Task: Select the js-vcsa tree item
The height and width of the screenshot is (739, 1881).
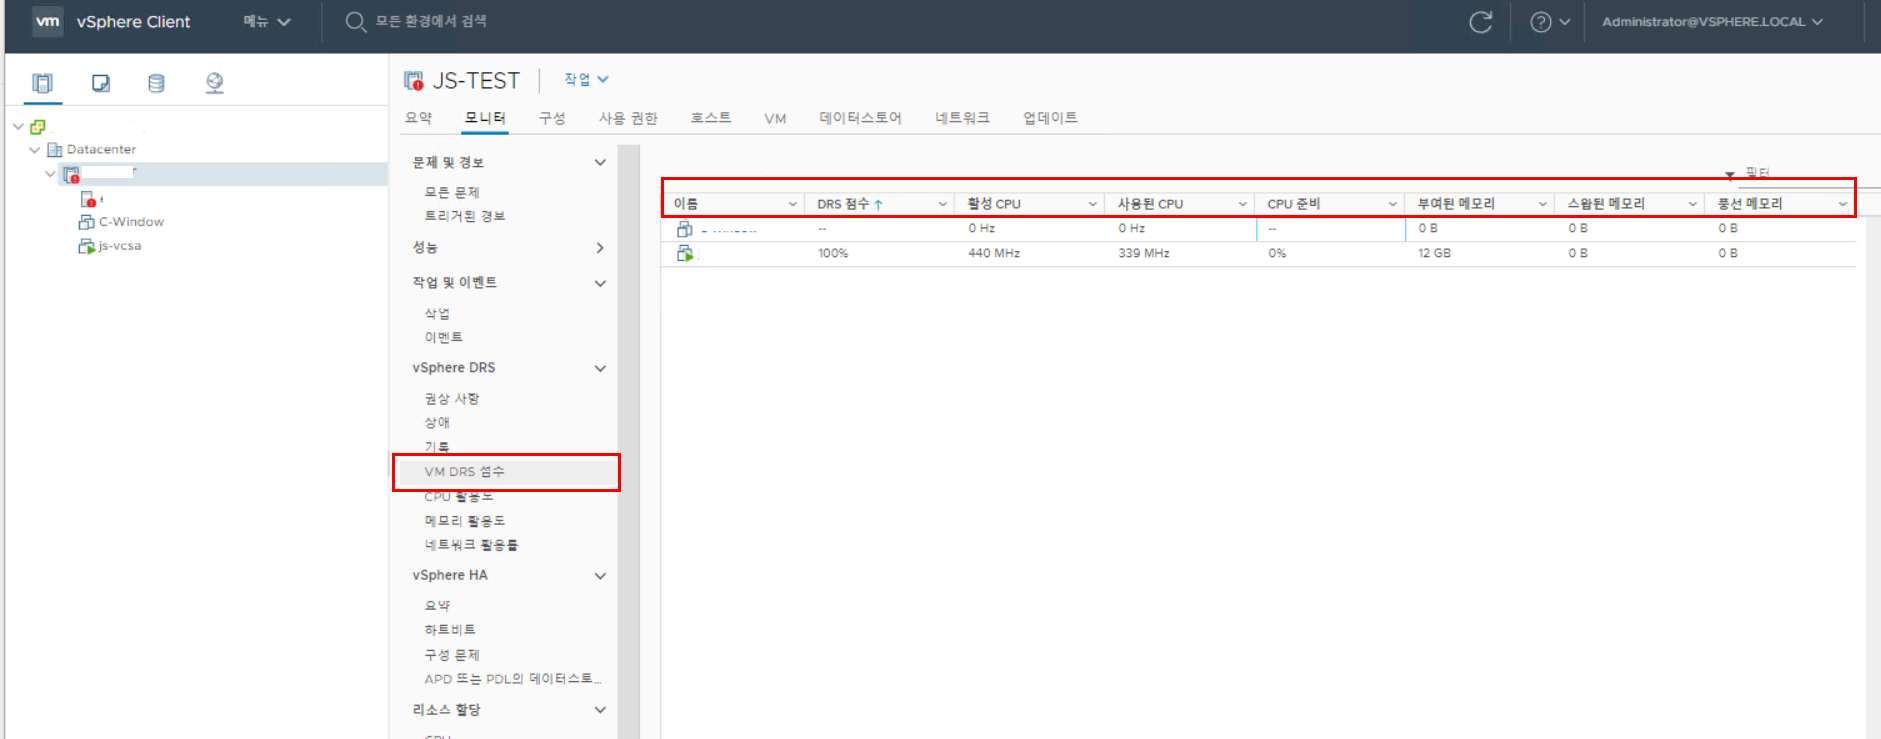Action: click(x=120, y=246)
